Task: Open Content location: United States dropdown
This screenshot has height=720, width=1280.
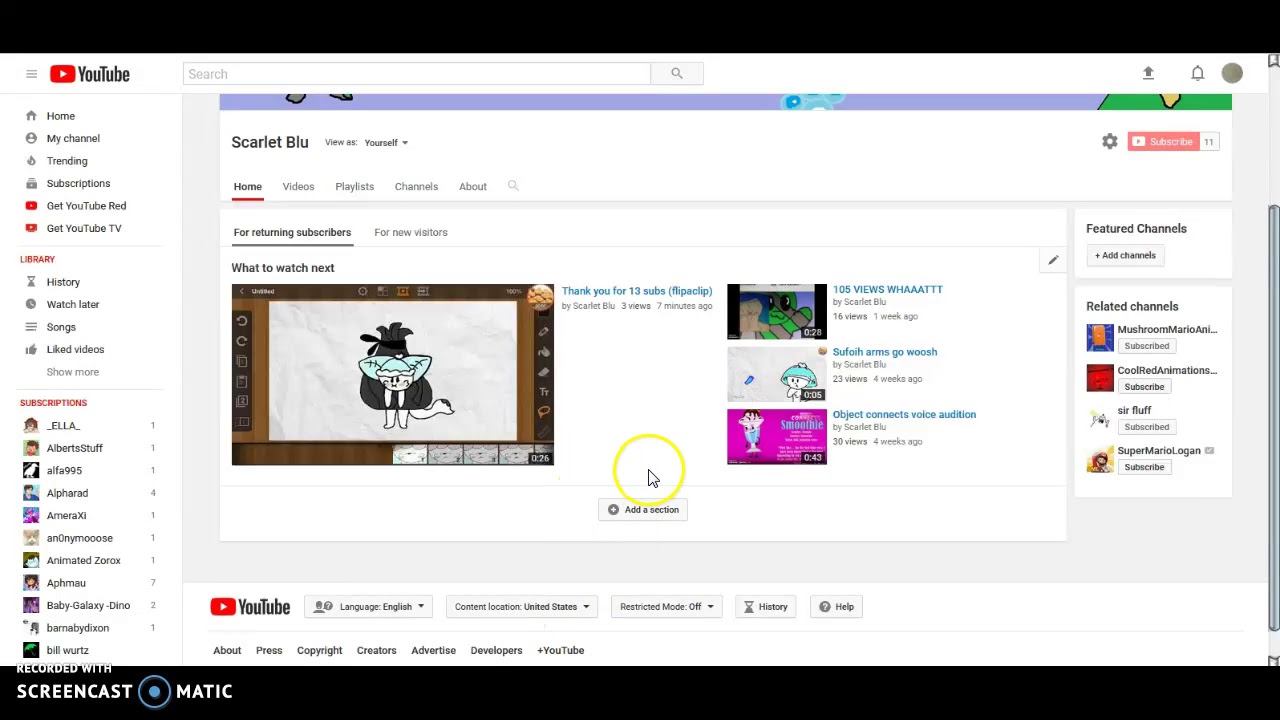Action: coord(521,607)
